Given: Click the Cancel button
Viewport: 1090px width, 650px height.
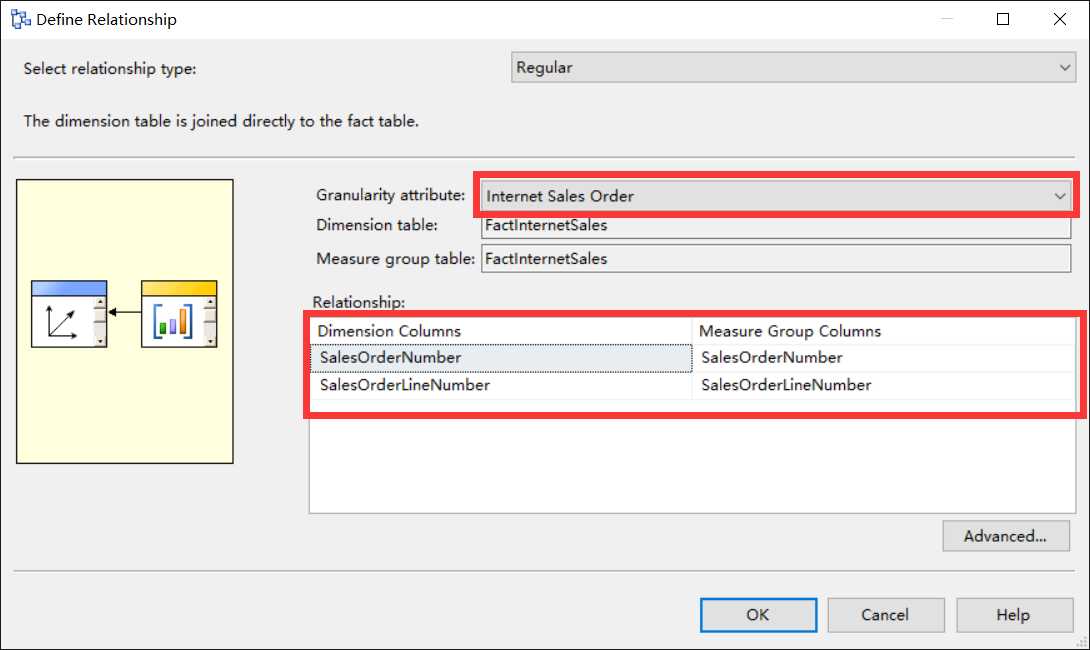Looking at the screenshot, I should (886, 615).
